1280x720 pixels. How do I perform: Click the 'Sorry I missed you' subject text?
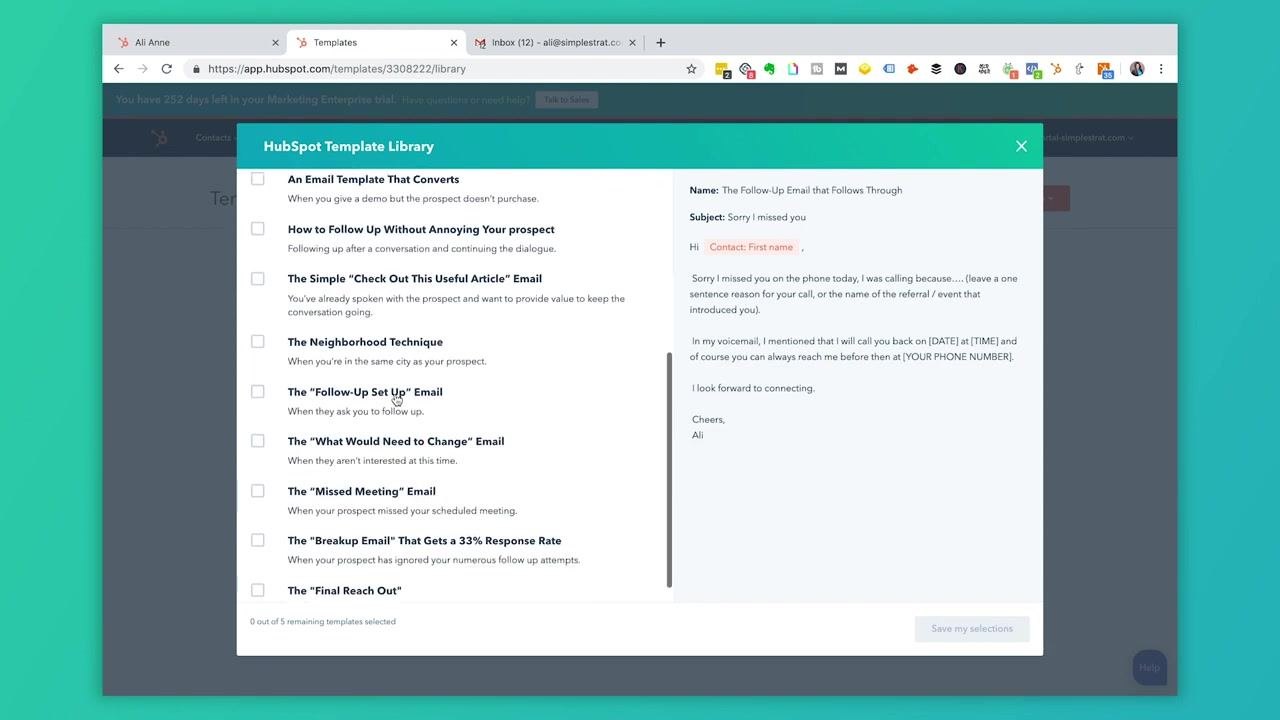(x=766, y=217)
